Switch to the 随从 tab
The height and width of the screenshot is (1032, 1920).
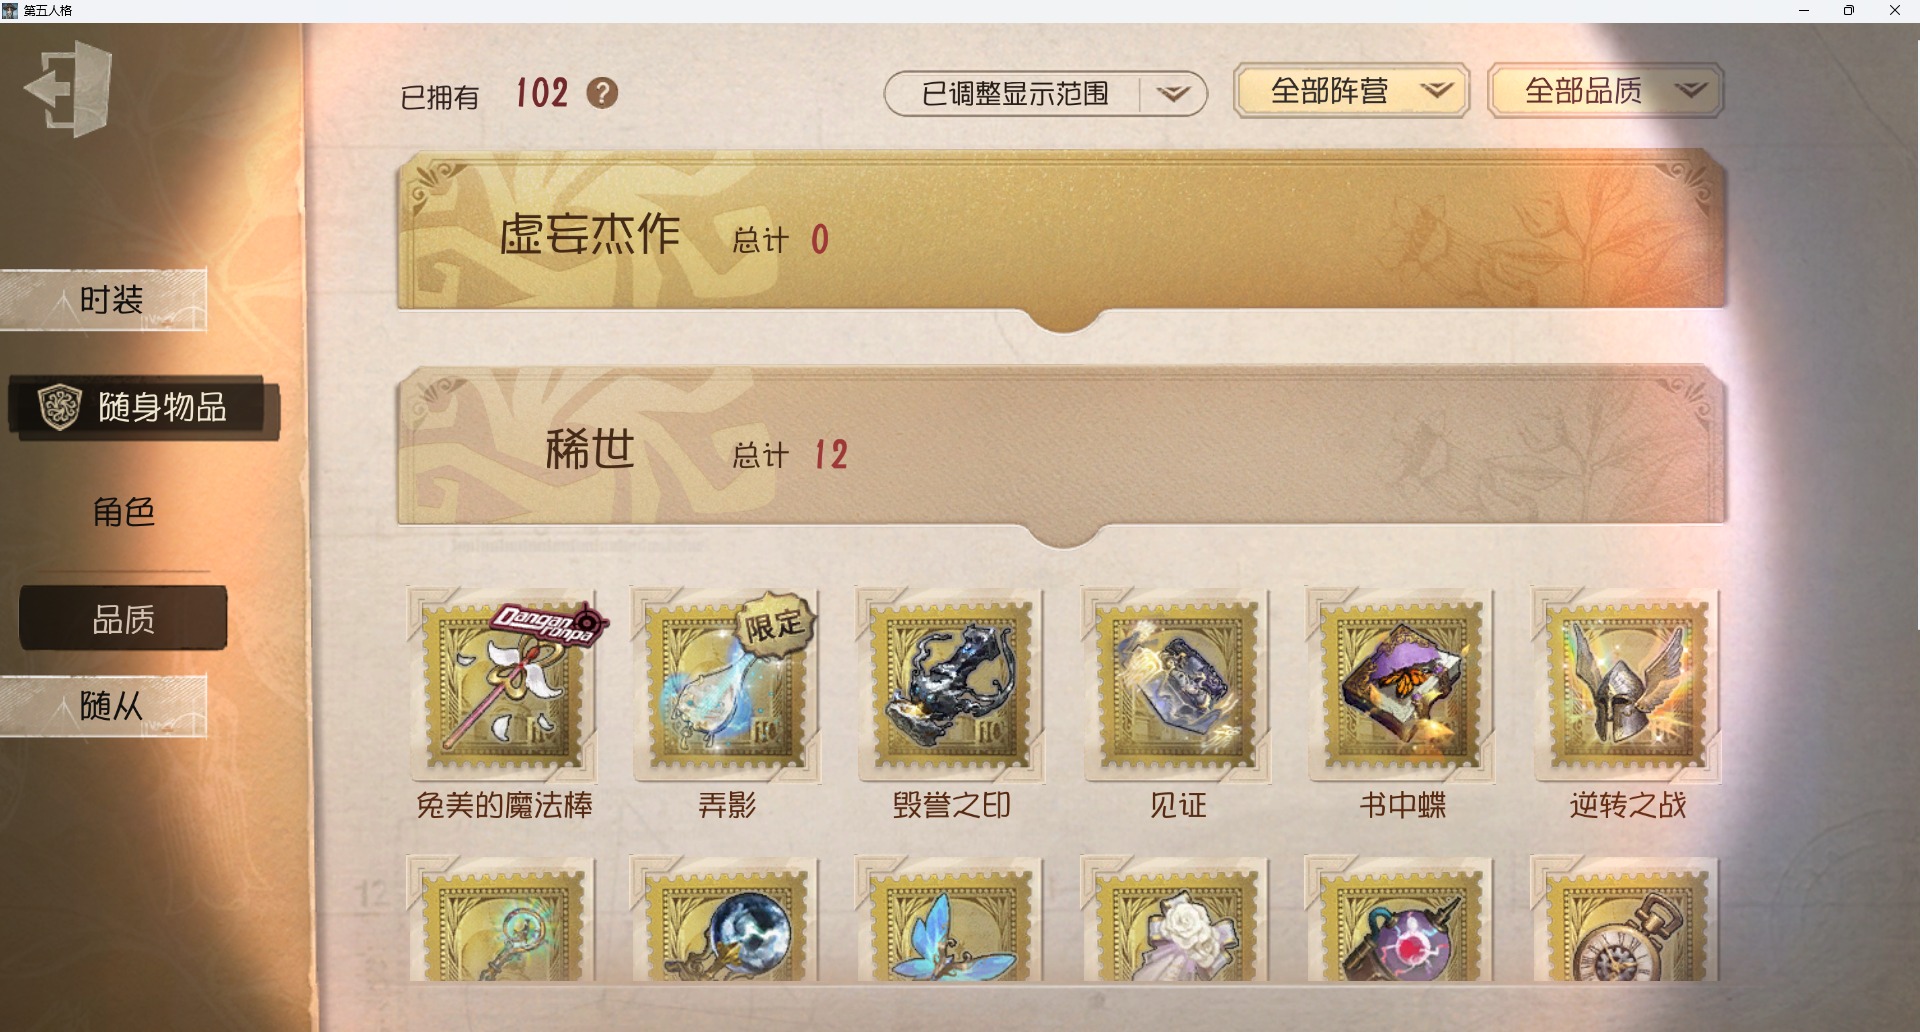(x=104, y=706)
